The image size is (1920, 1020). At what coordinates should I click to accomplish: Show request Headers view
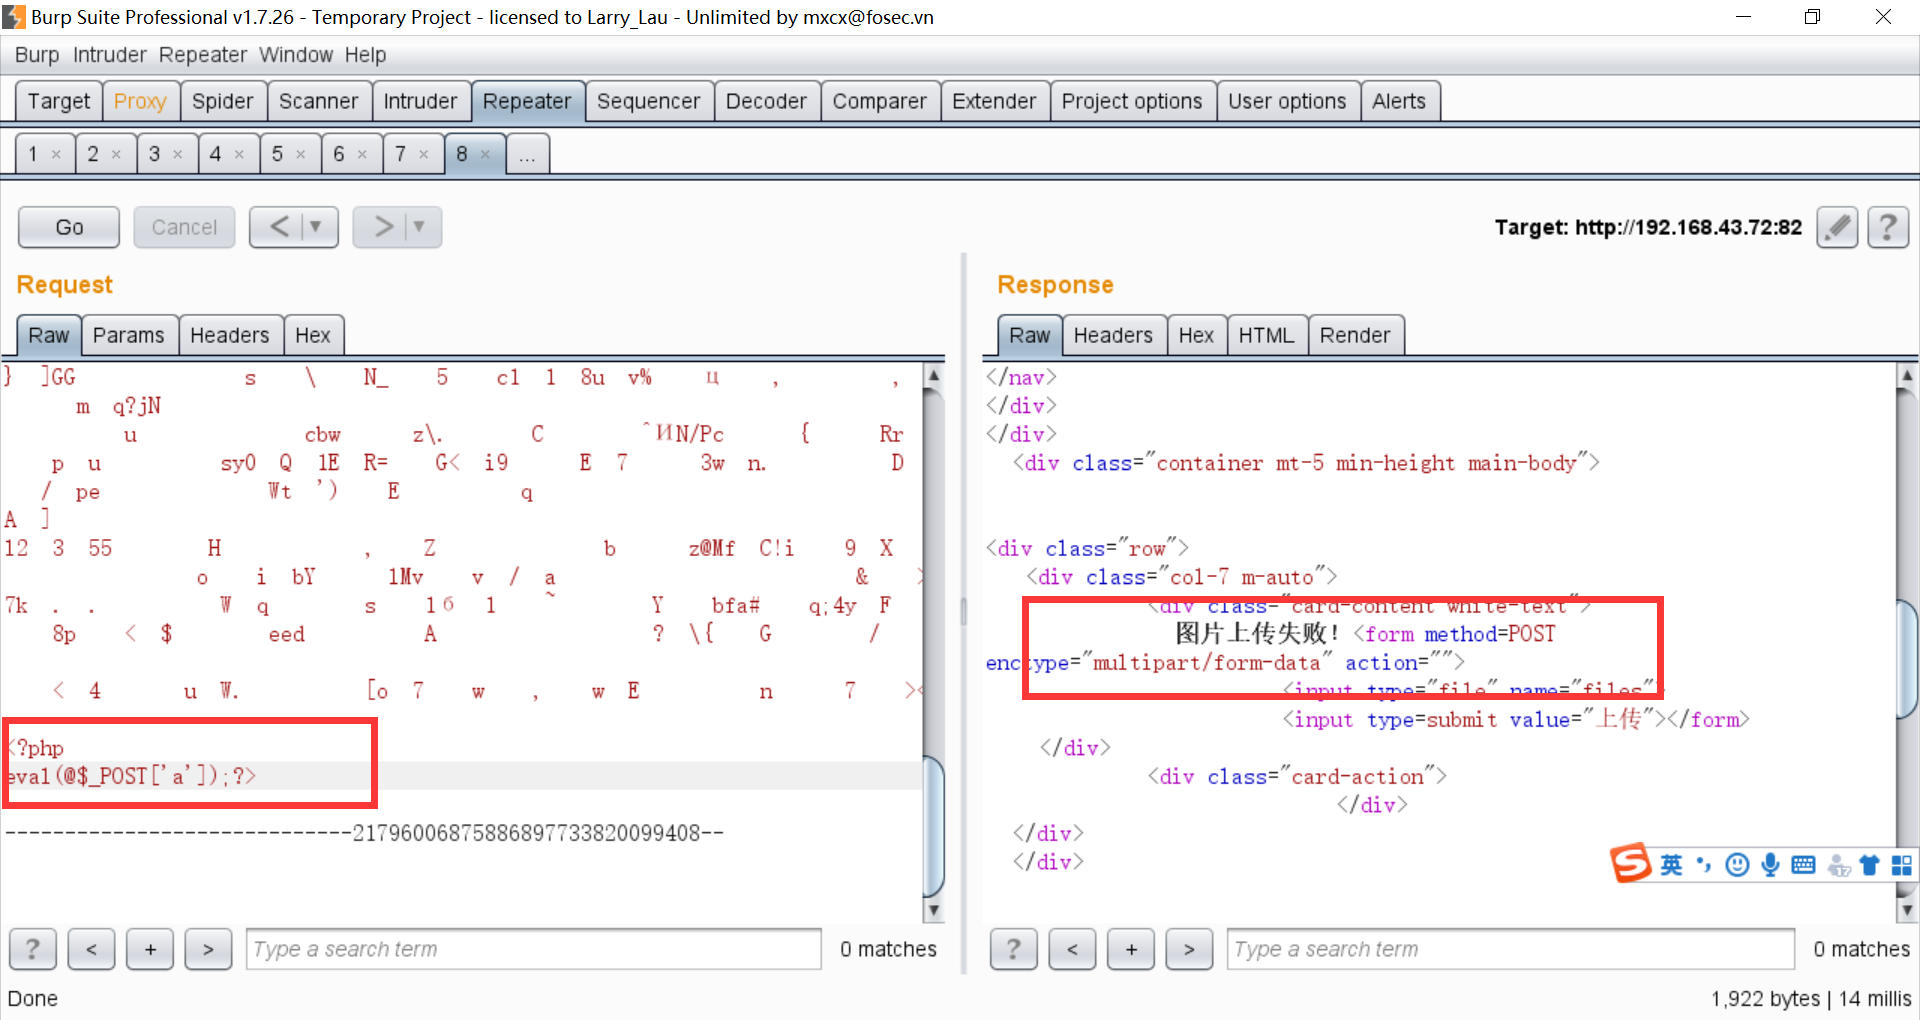pyautogui.click(x=230, y=335)
